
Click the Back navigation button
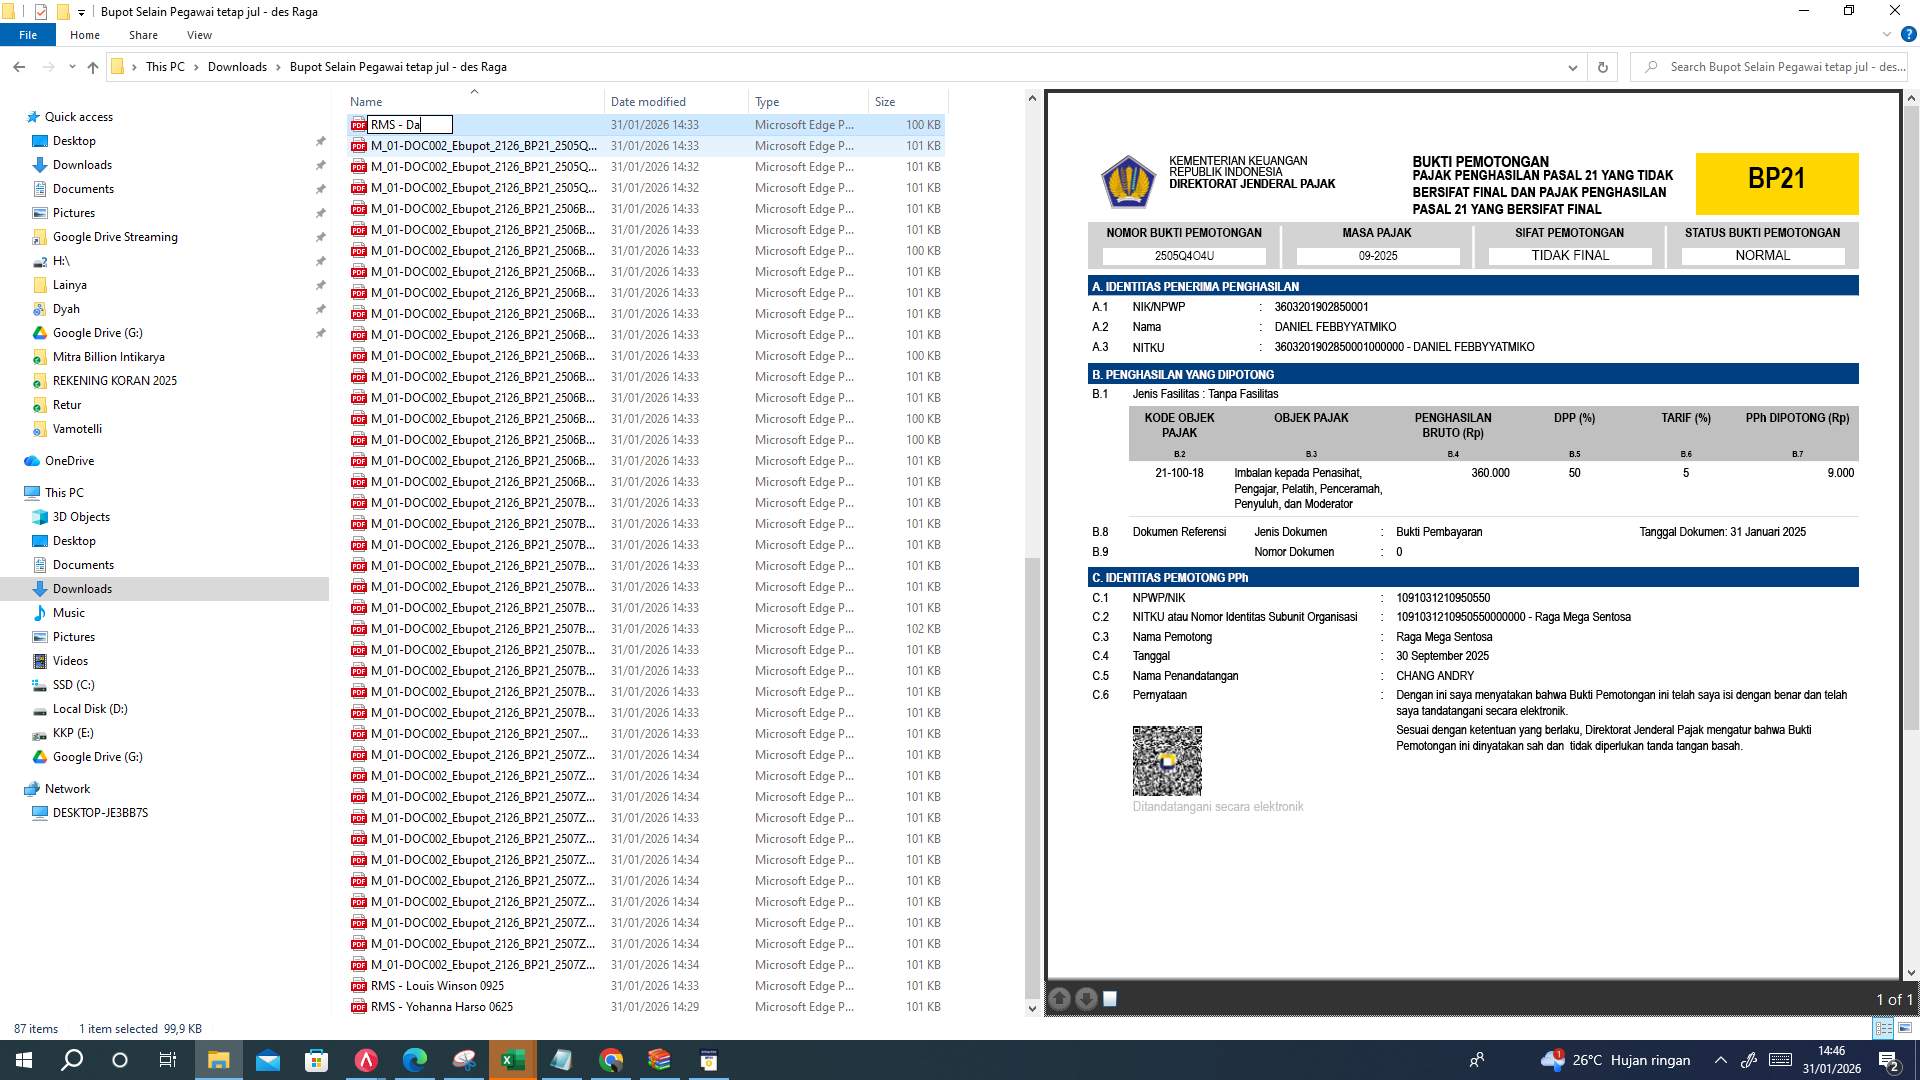19,67
